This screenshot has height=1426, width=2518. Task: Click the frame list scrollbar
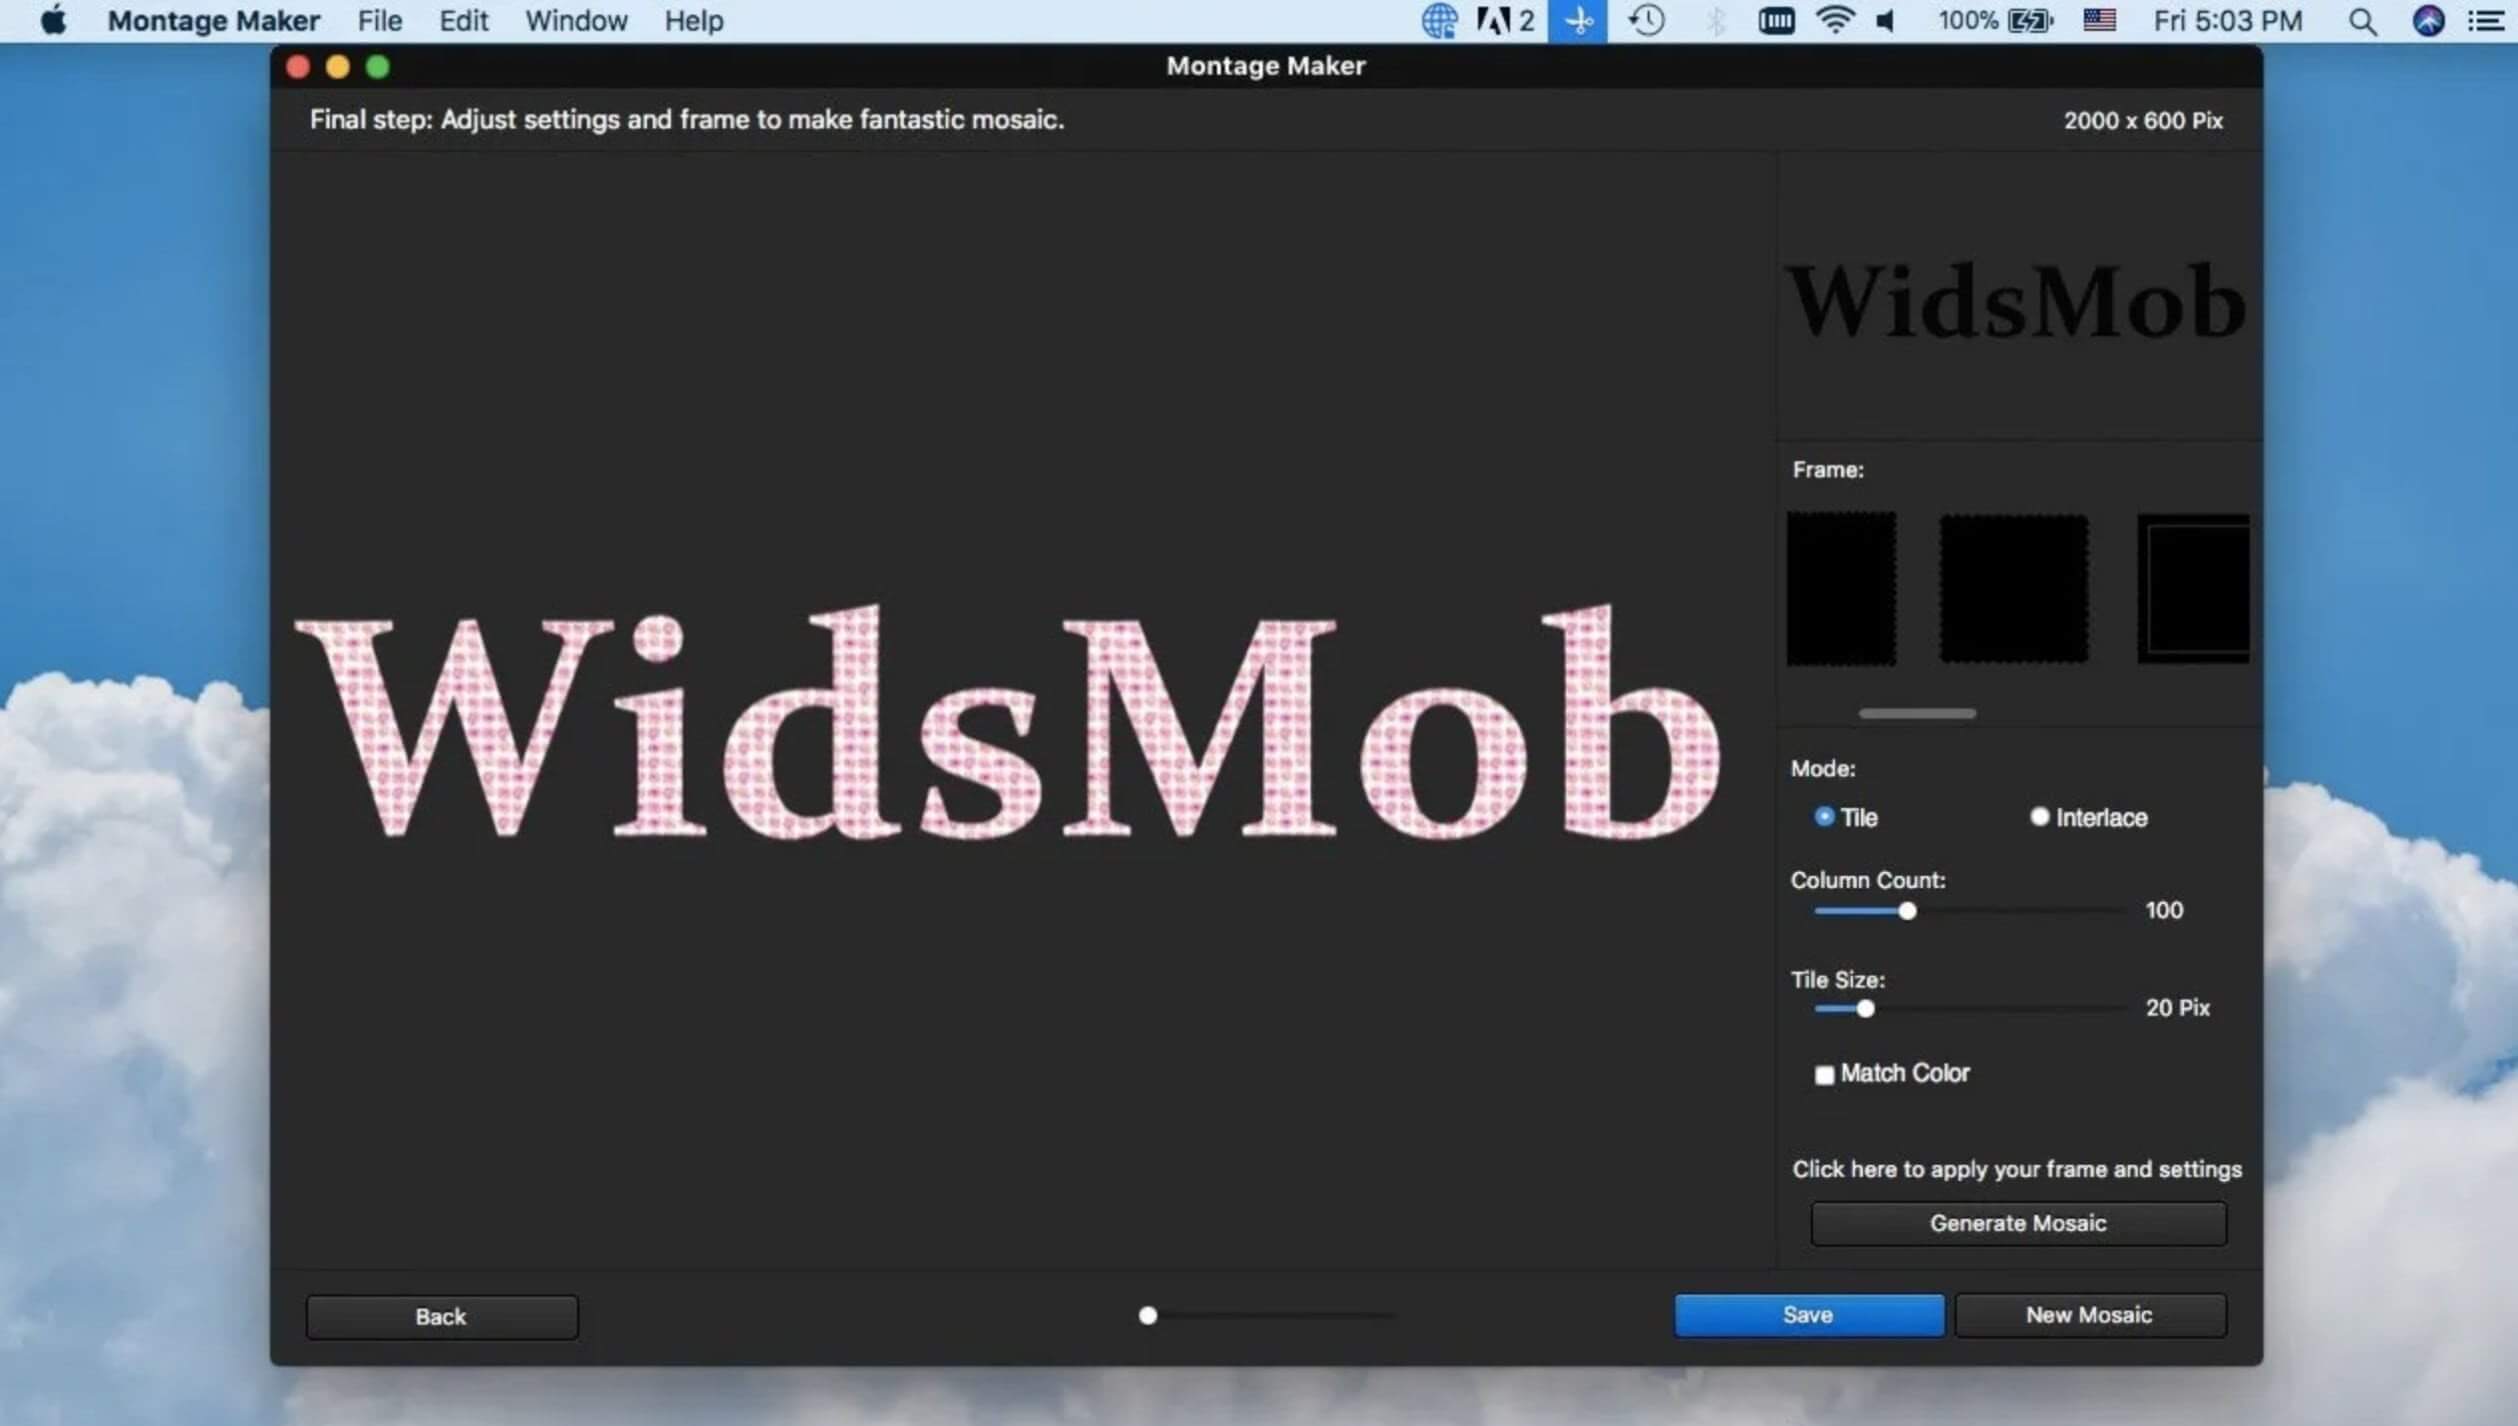pyautogui.click(x=1915, y=713)
